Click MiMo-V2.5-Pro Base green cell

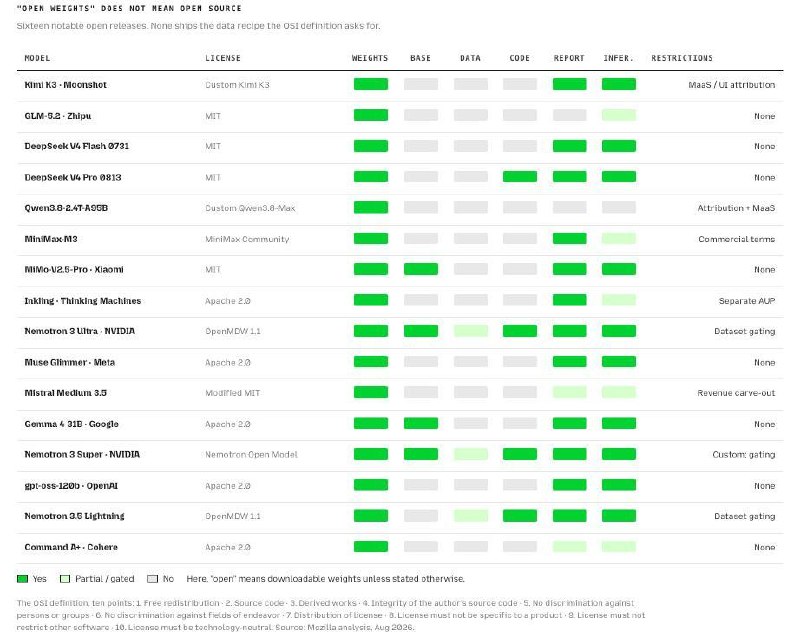[x=421, y=269]
